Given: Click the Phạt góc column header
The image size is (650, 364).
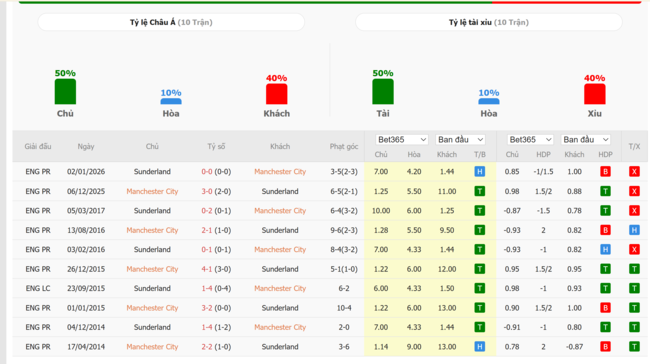Looking at the screenshot, I should point(344,146).
